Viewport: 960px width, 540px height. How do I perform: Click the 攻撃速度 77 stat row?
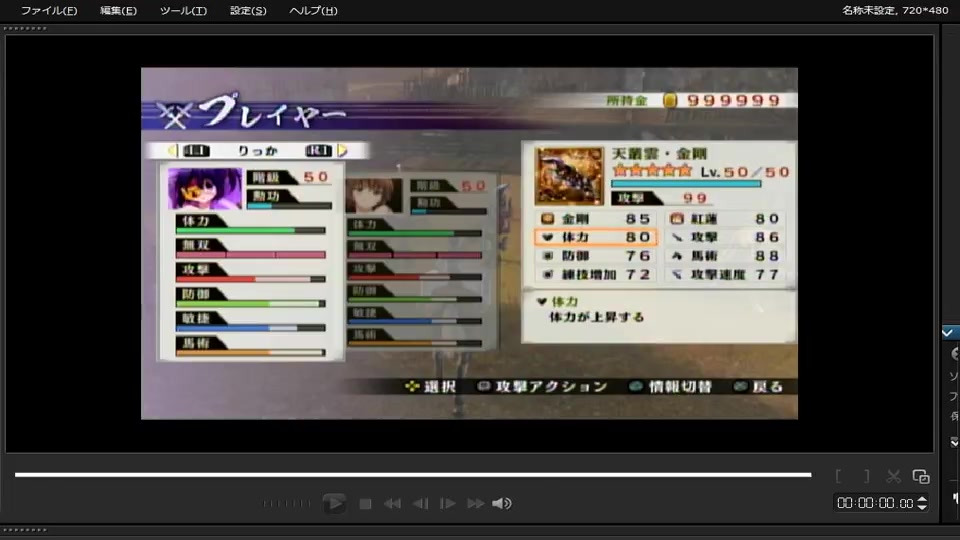tap(724, 274)
